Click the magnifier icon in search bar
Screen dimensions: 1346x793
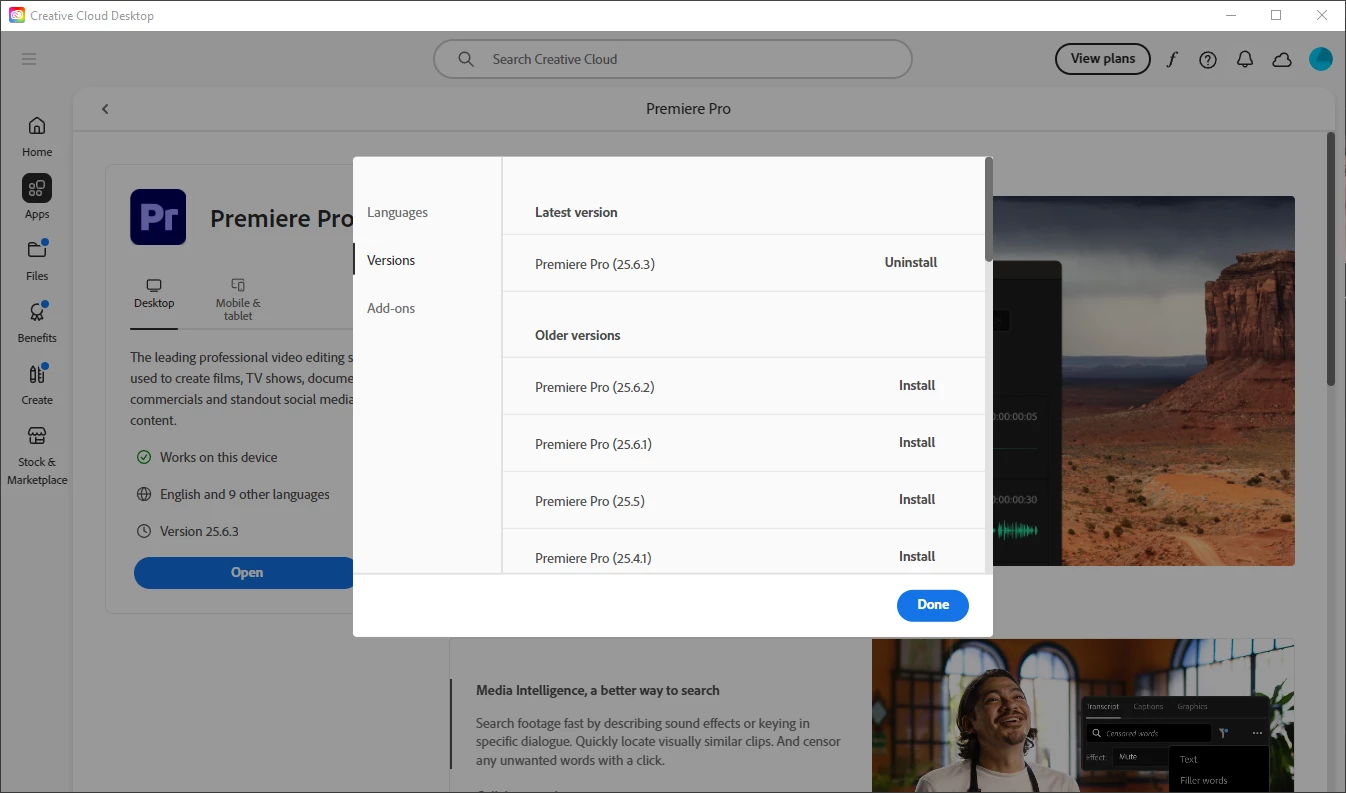point(466,59)
